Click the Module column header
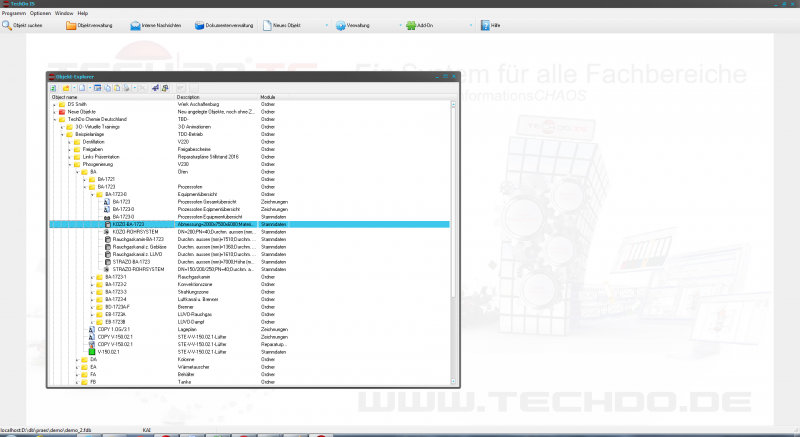This screenshot has height=437, width=800. [268, 97]
